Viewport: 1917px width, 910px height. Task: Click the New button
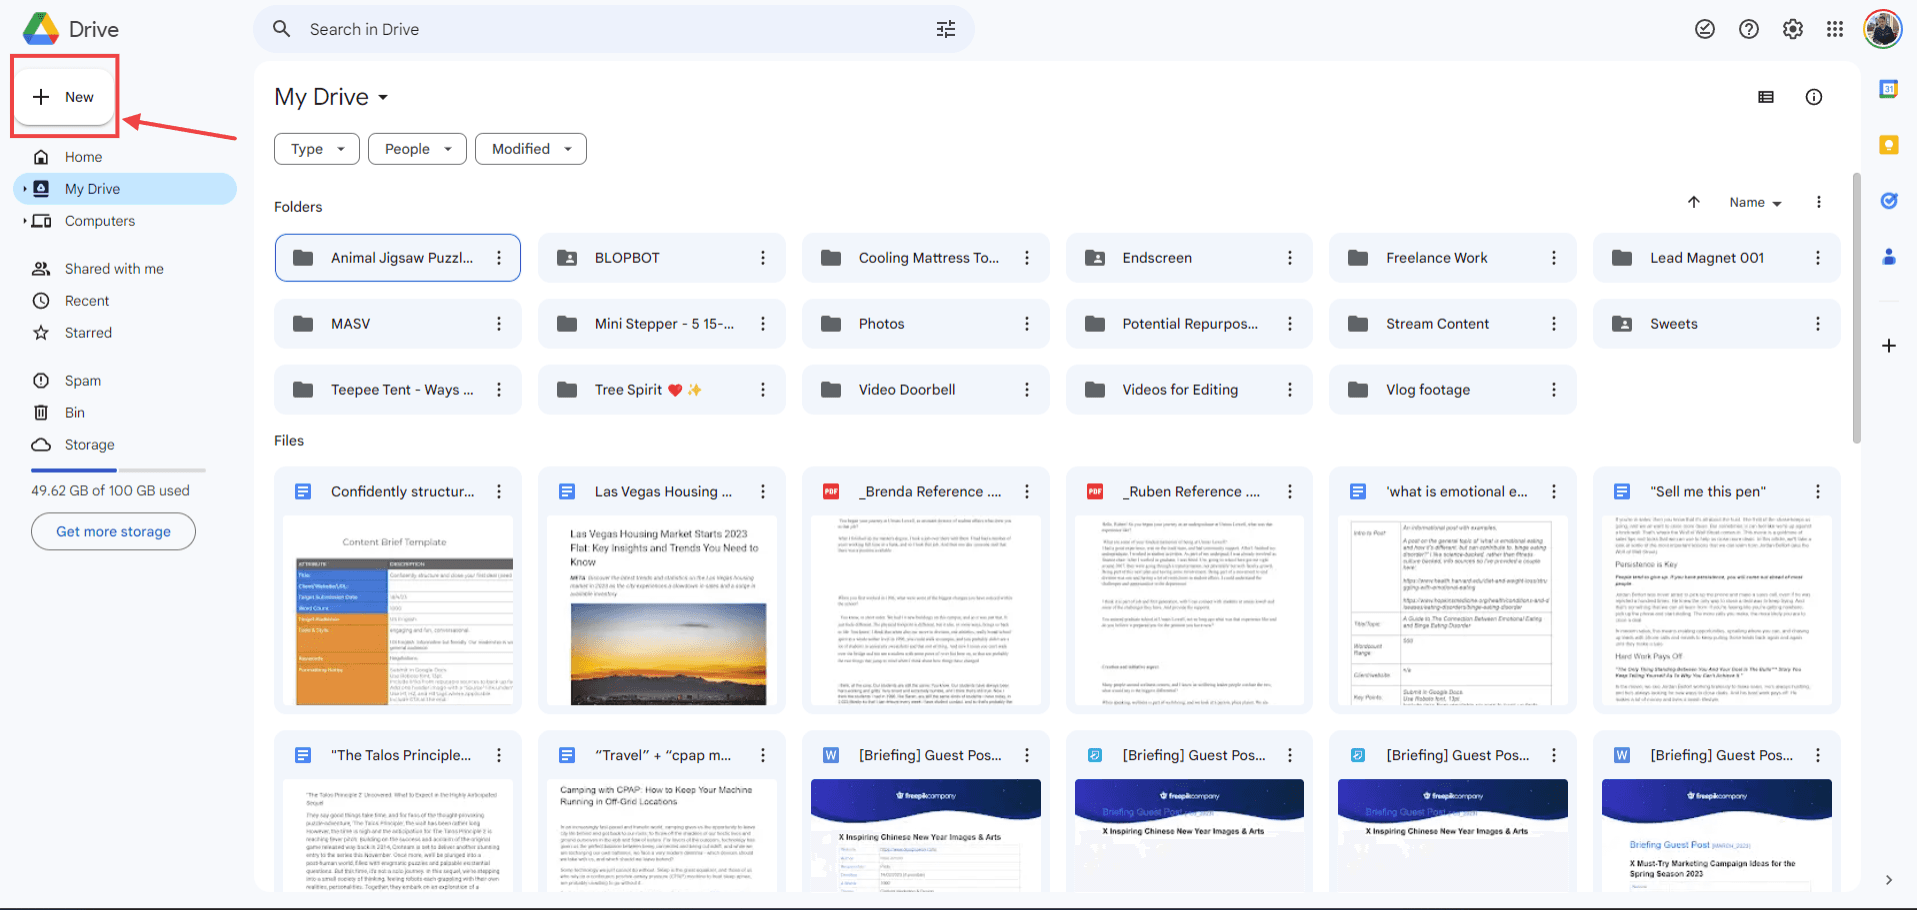click(65, 97)
